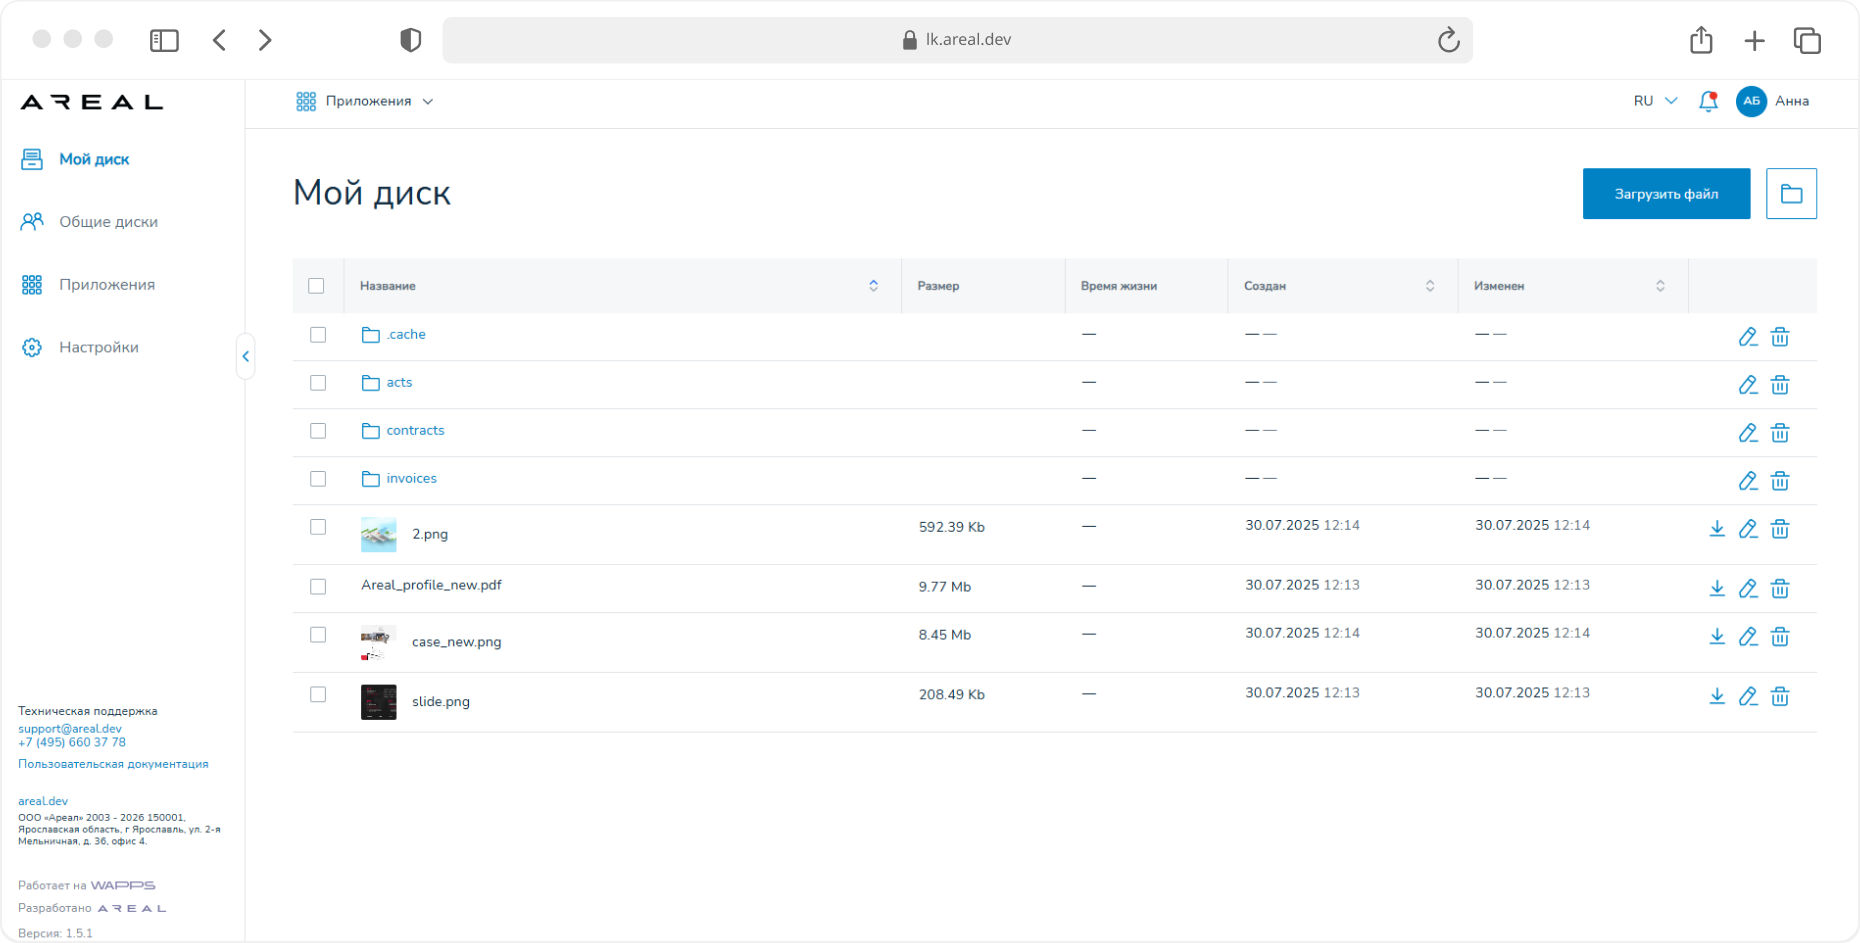Open notifications bell
The width and height of the screenshot is (1860, 943).
[x=1708, y=101]
